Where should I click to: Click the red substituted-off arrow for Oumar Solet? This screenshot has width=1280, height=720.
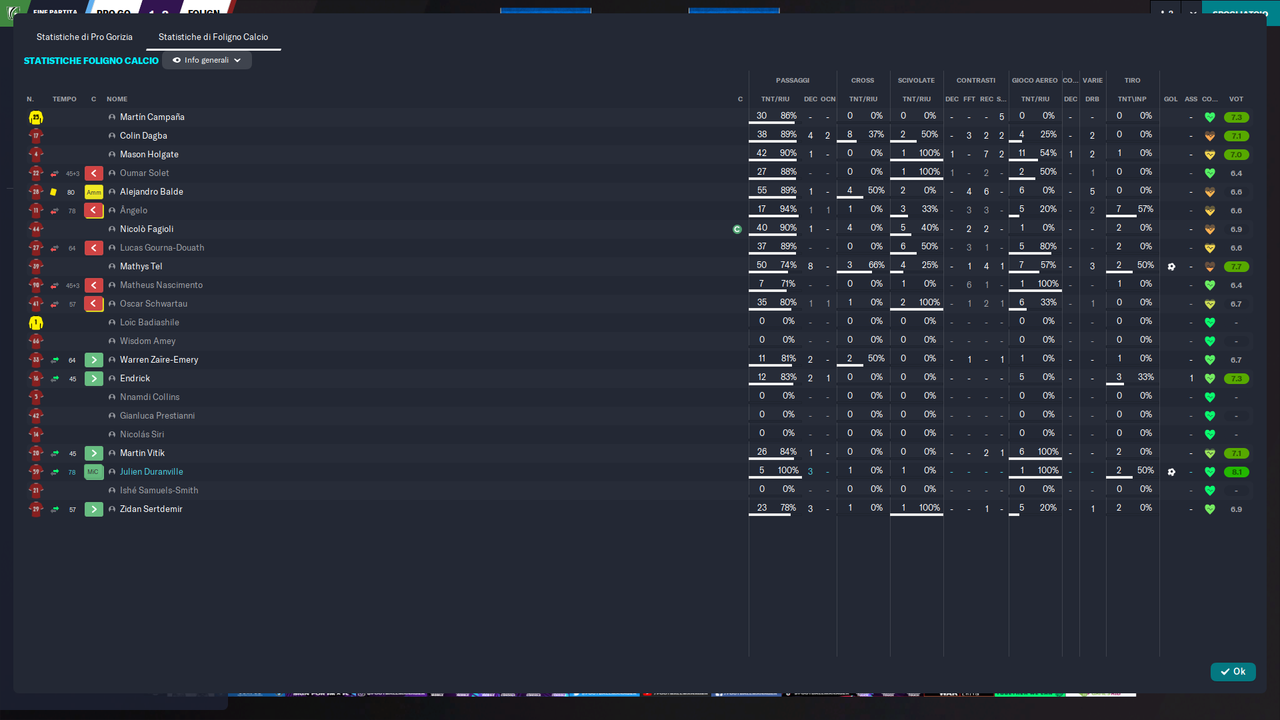94,173
